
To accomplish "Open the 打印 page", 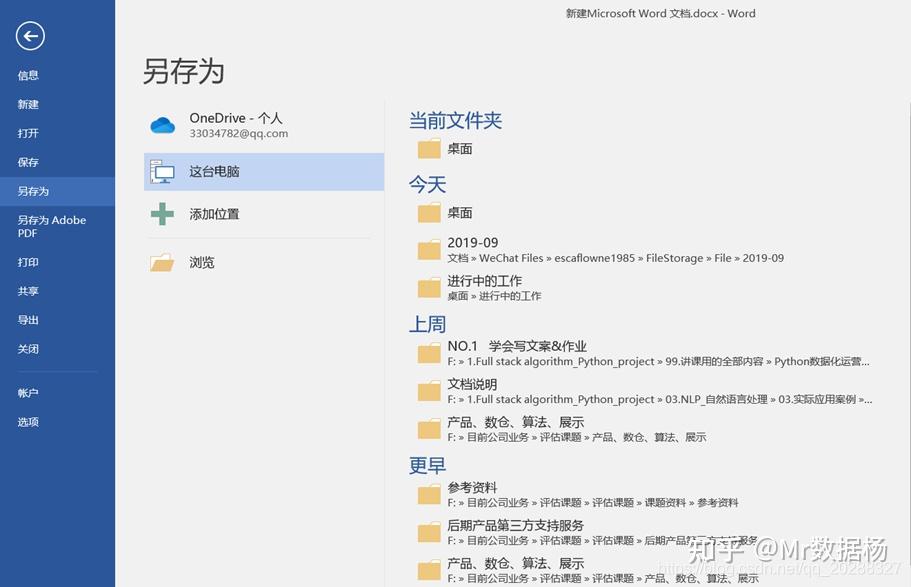I will coord(28,262).
